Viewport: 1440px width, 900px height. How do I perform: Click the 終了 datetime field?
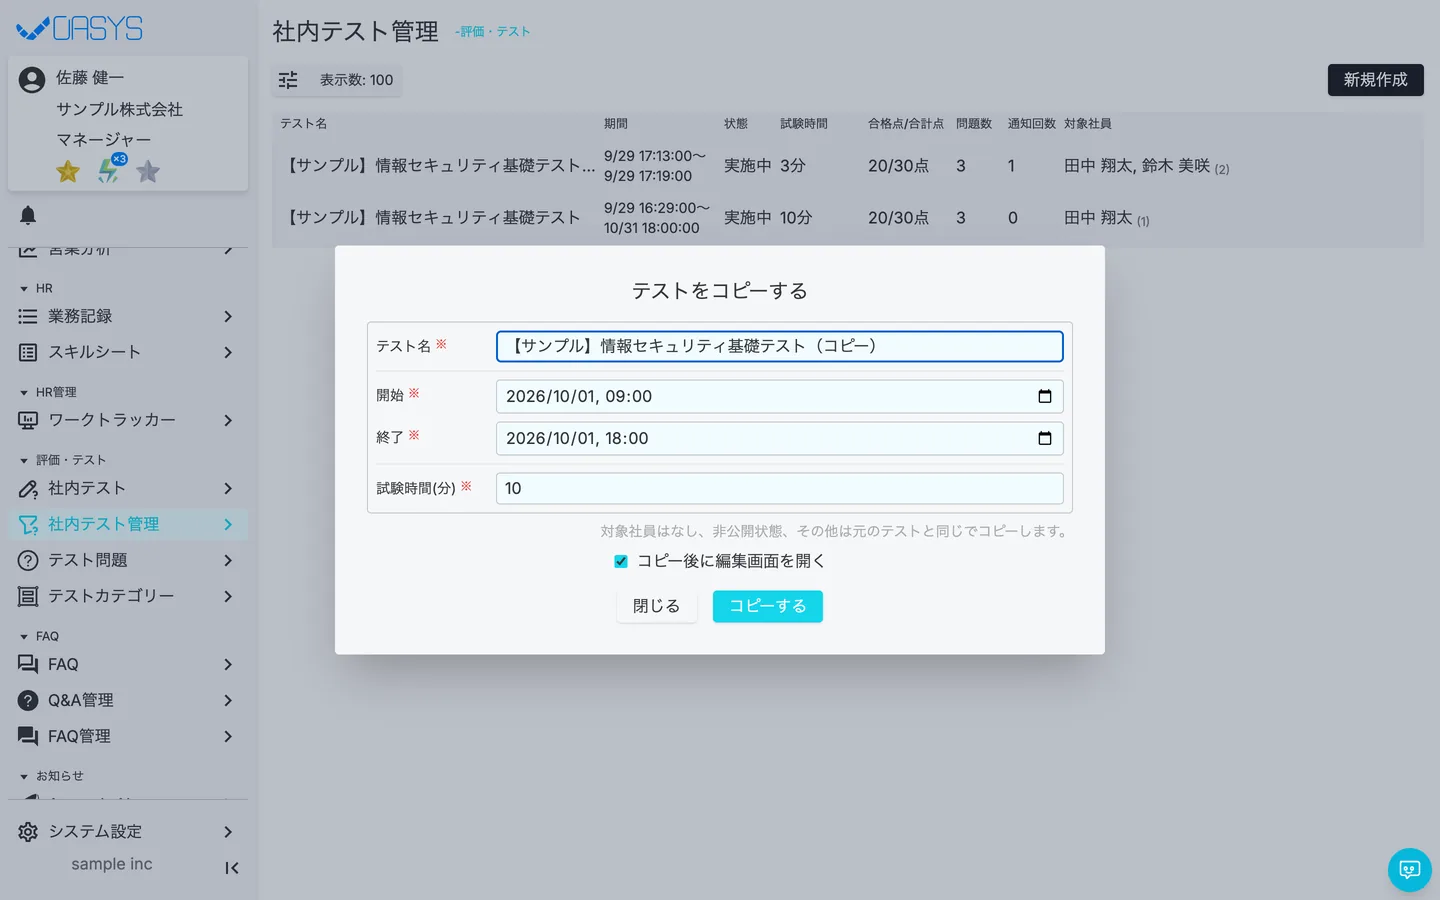pyautogui.click(x=780, y=438)
